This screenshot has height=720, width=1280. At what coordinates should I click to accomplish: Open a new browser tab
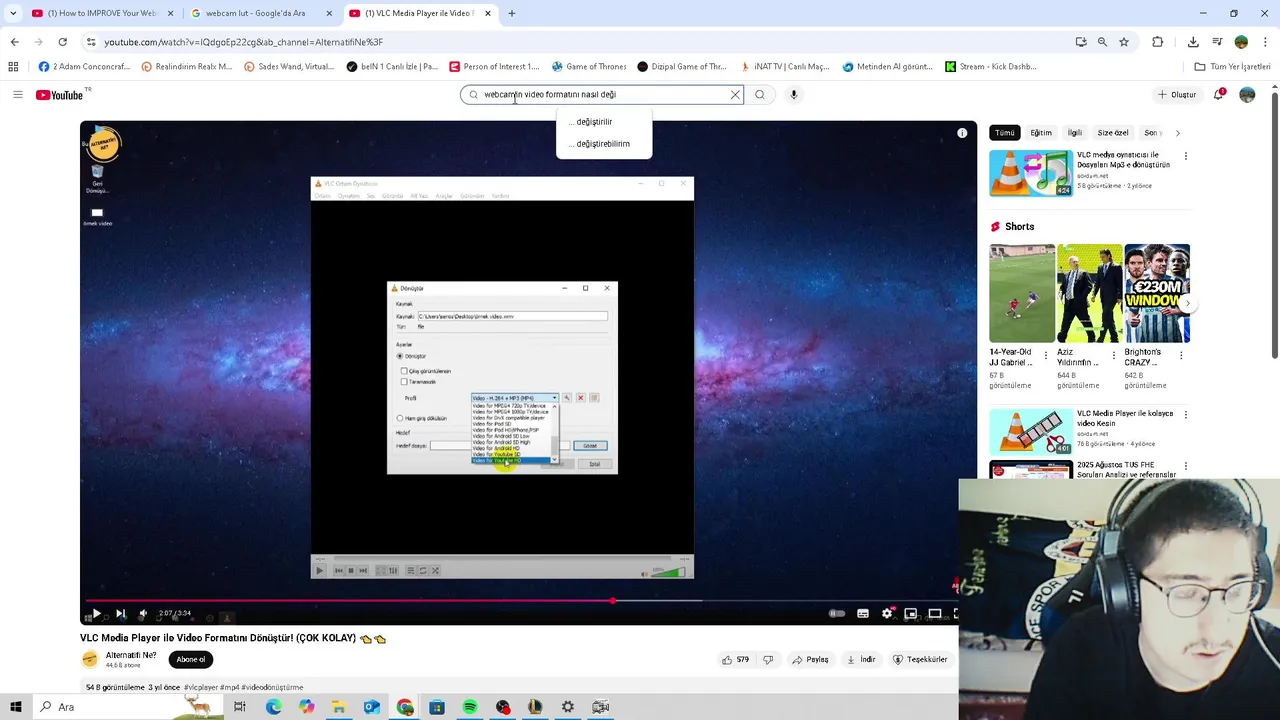pos(512,13)
